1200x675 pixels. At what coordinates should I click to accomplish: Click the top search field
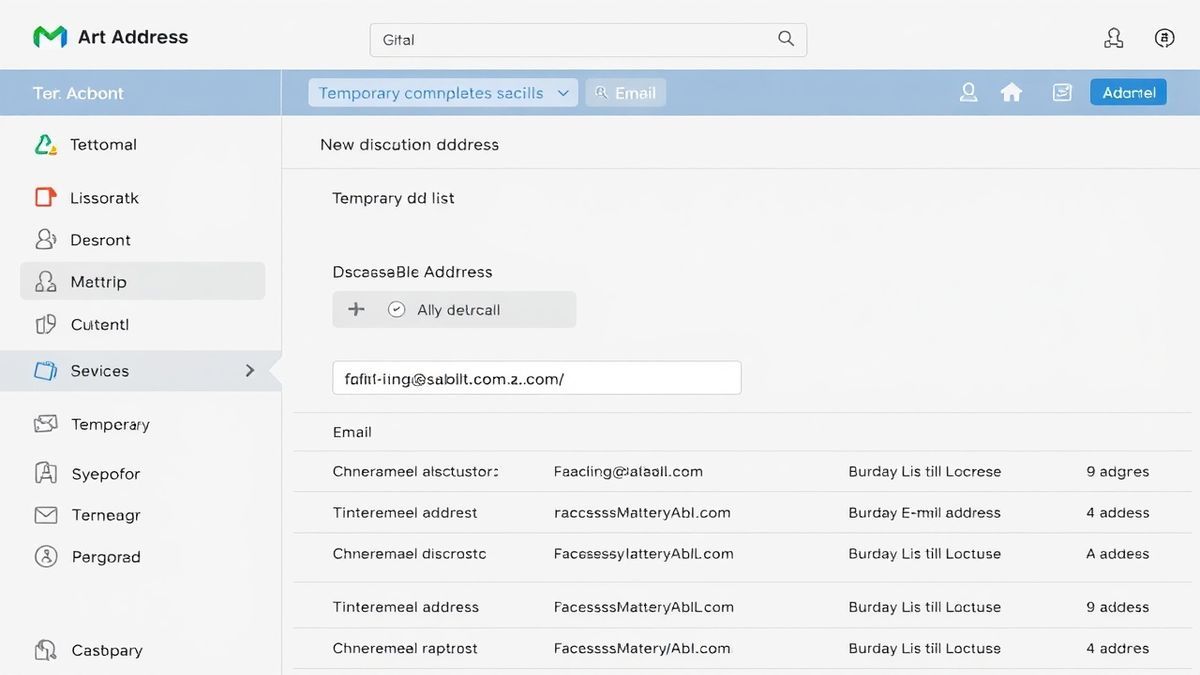pyautogui.click(x=588, y=39)
